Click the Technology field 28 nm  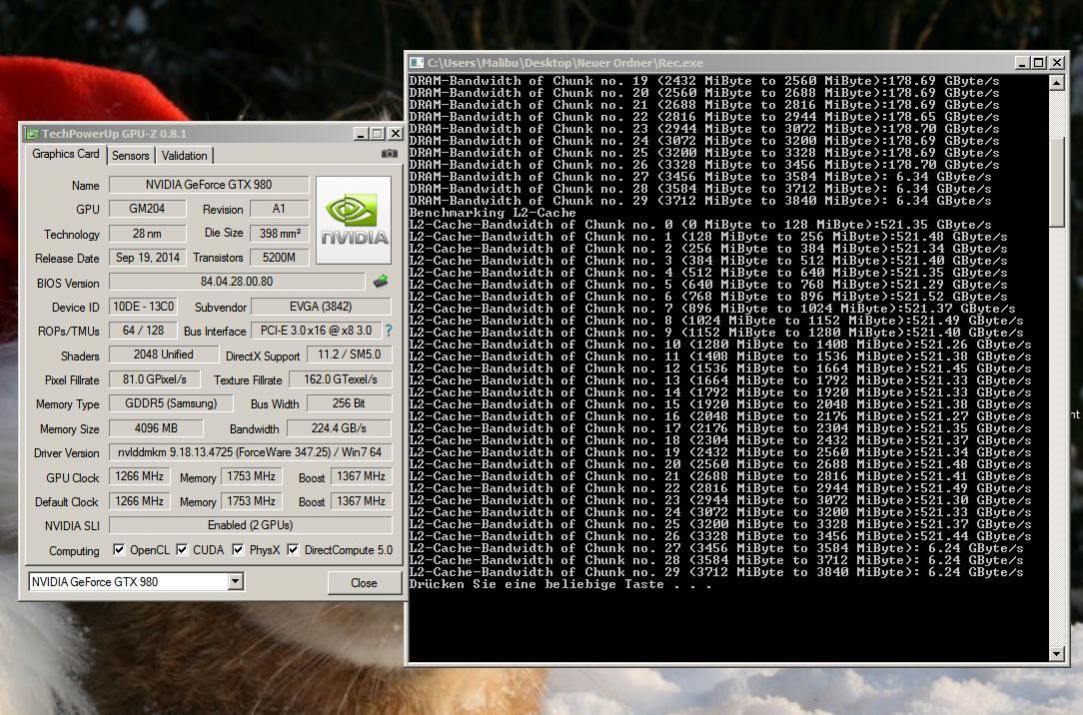point(147,233)
